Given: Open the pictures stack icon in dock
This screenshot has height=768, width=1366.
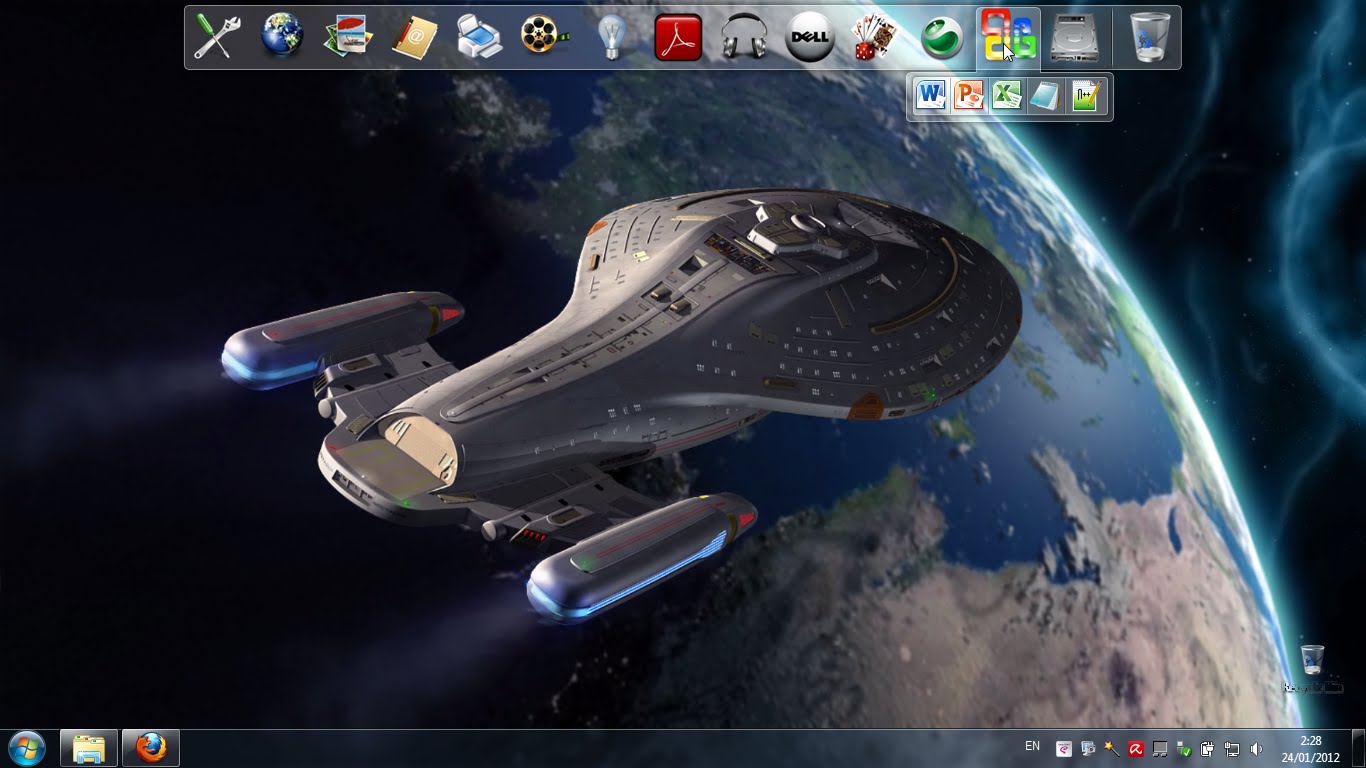Looking at the screenshot, I should (348, 37).
